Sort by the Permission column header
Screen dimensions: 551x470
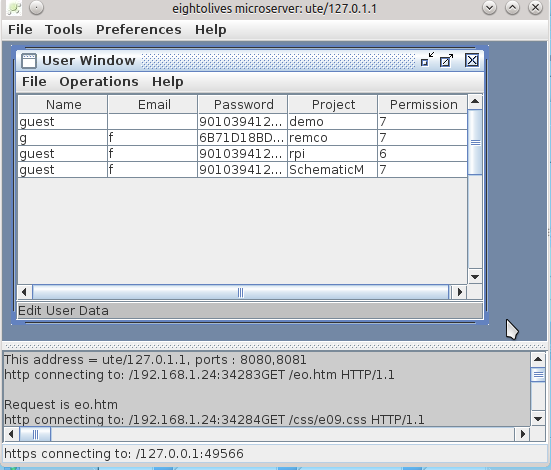(x=423, y=104)
